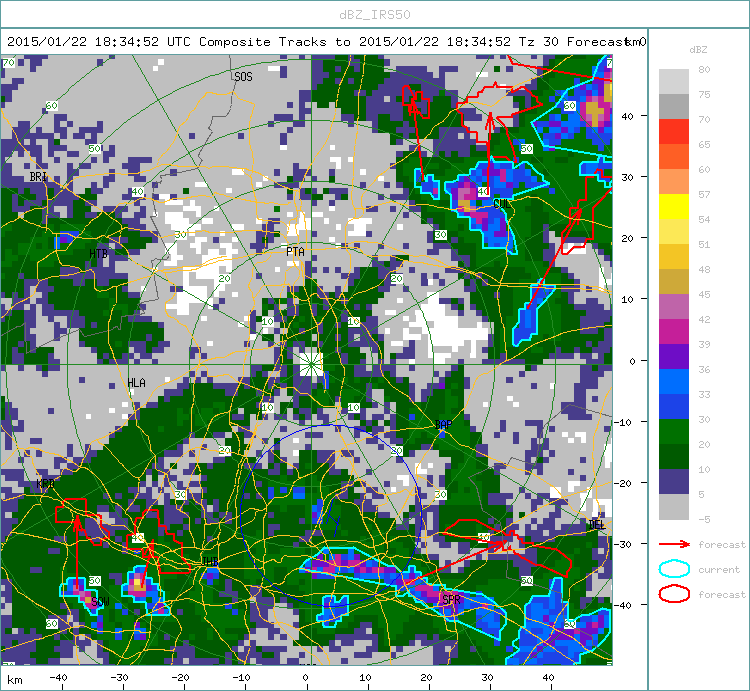Click the cyan-outlined storm cell near CUL
This screenshot has width=750, height=691.
[495, 201]
